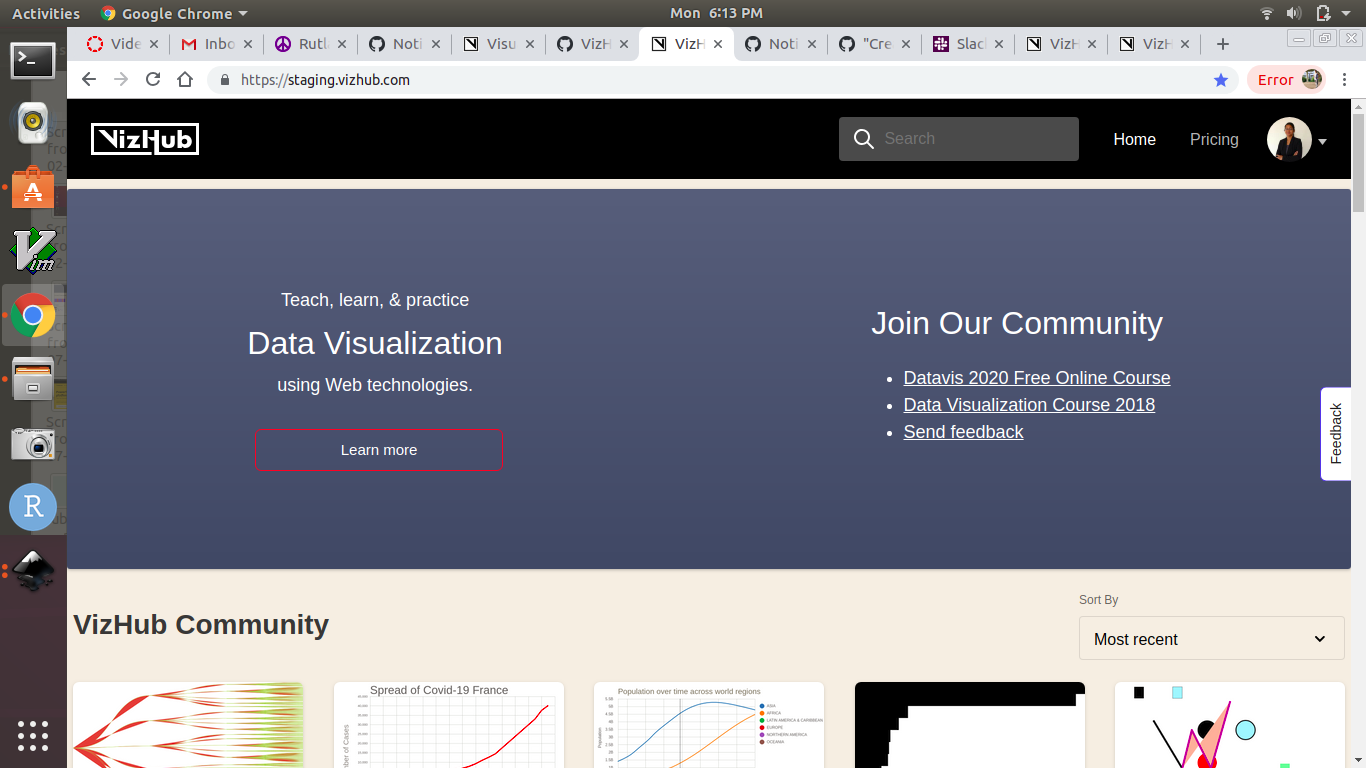Click the Learn more button
This screenshot has width=1366, height=768.
coord(379,449)
